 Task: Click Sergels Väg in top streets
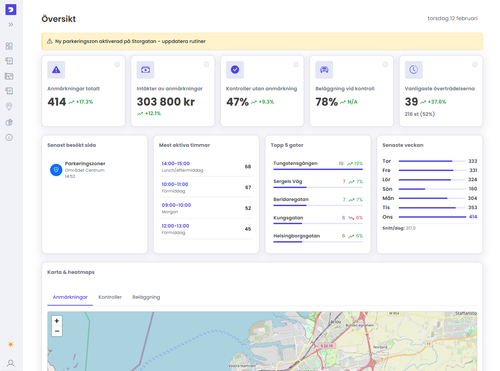(x=288, y=181)
